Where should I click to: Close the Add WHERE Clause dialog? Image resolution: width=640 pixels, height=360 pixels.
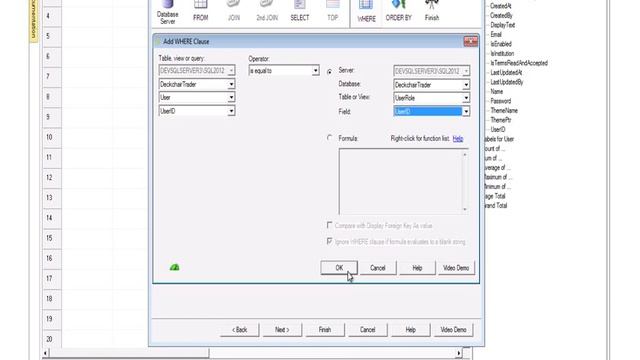pos(471,41)
